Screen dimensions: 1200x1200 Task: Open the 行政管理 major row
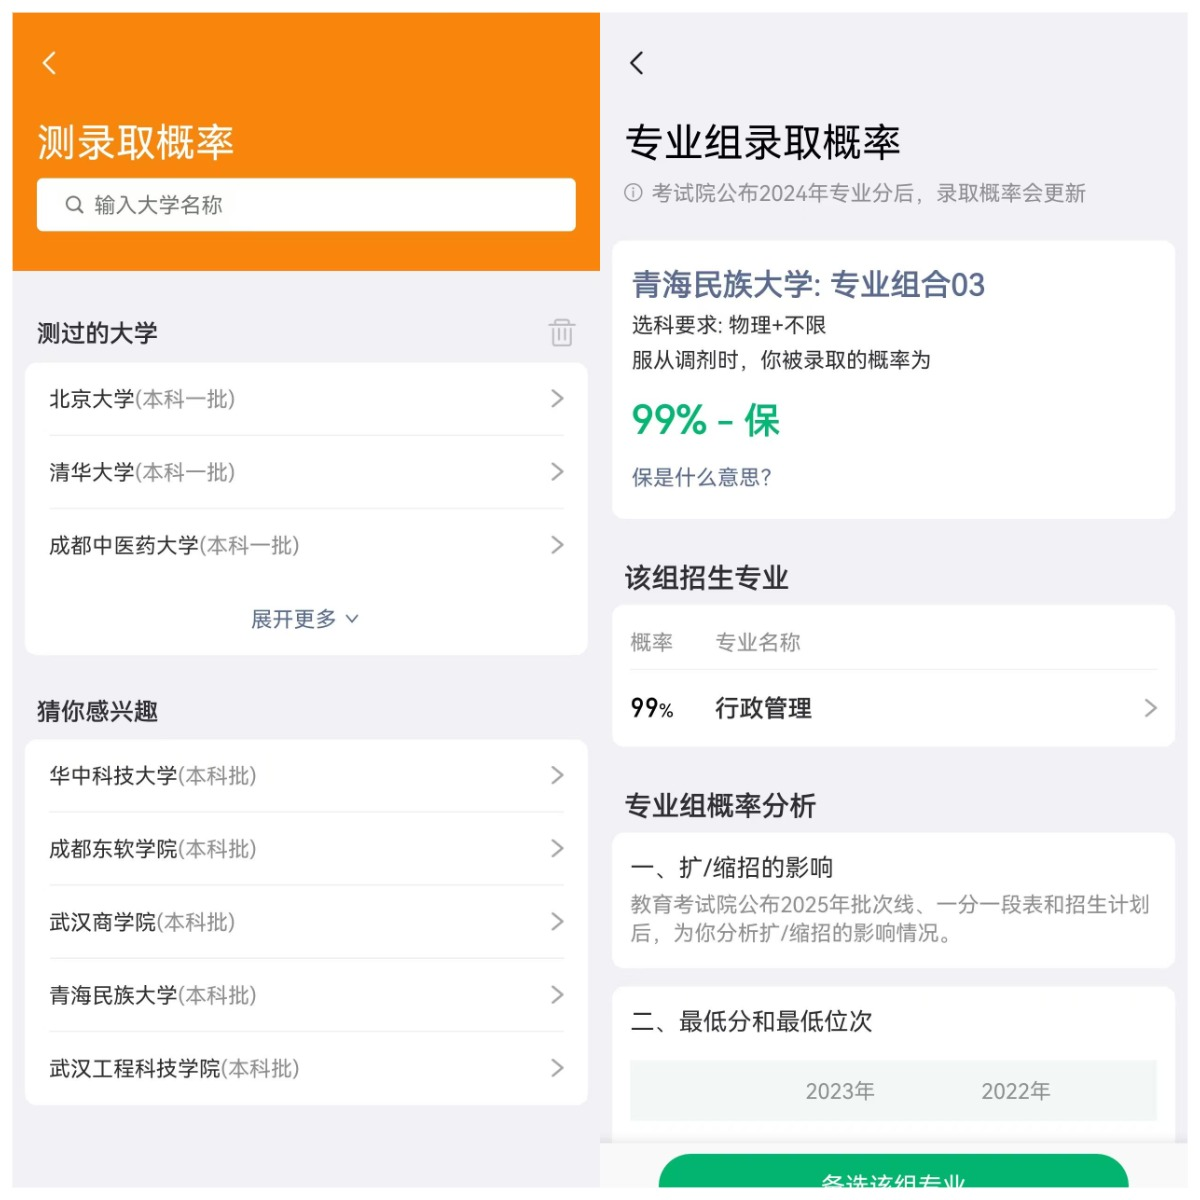pyautogui.click(x=892, y=708)
